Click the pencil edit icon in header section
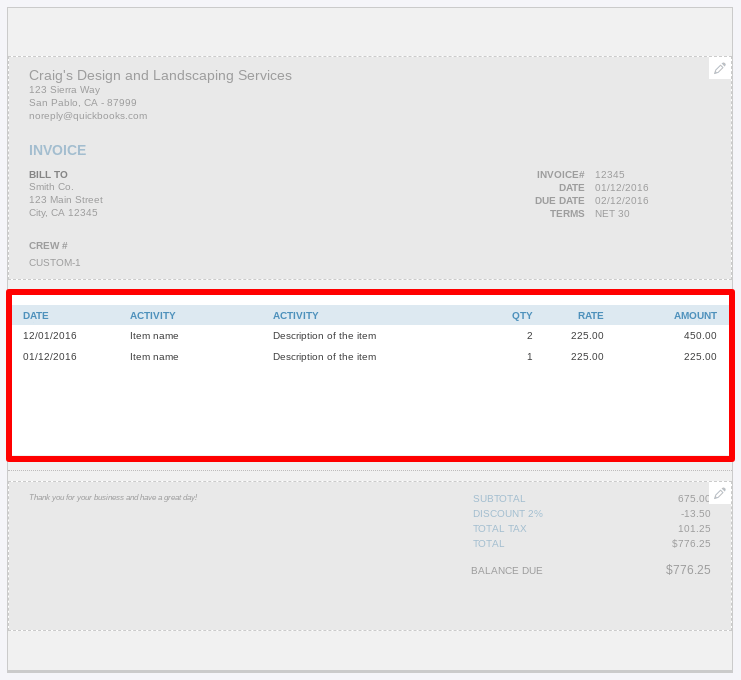Image resolution: width=741 pixels, height=680 pixels. [720, 68]
